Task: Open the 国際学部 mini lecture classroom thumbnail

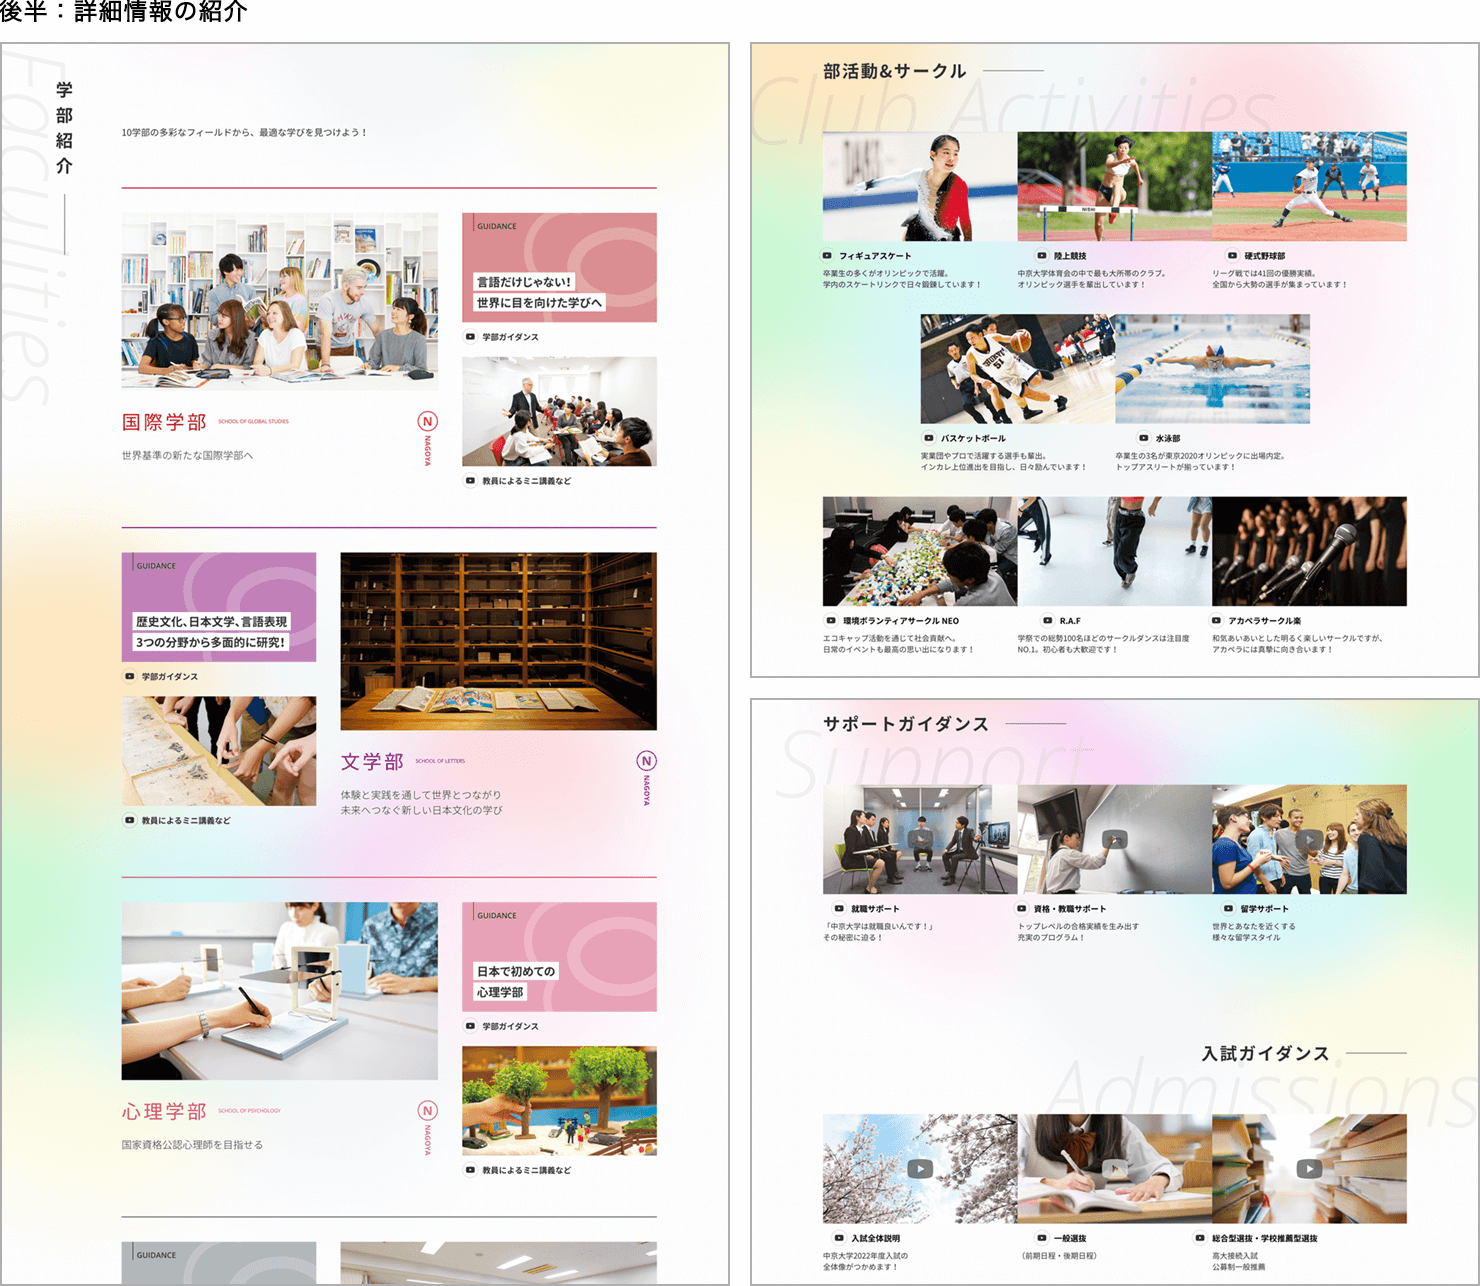Action: click(x=559, y=411)
